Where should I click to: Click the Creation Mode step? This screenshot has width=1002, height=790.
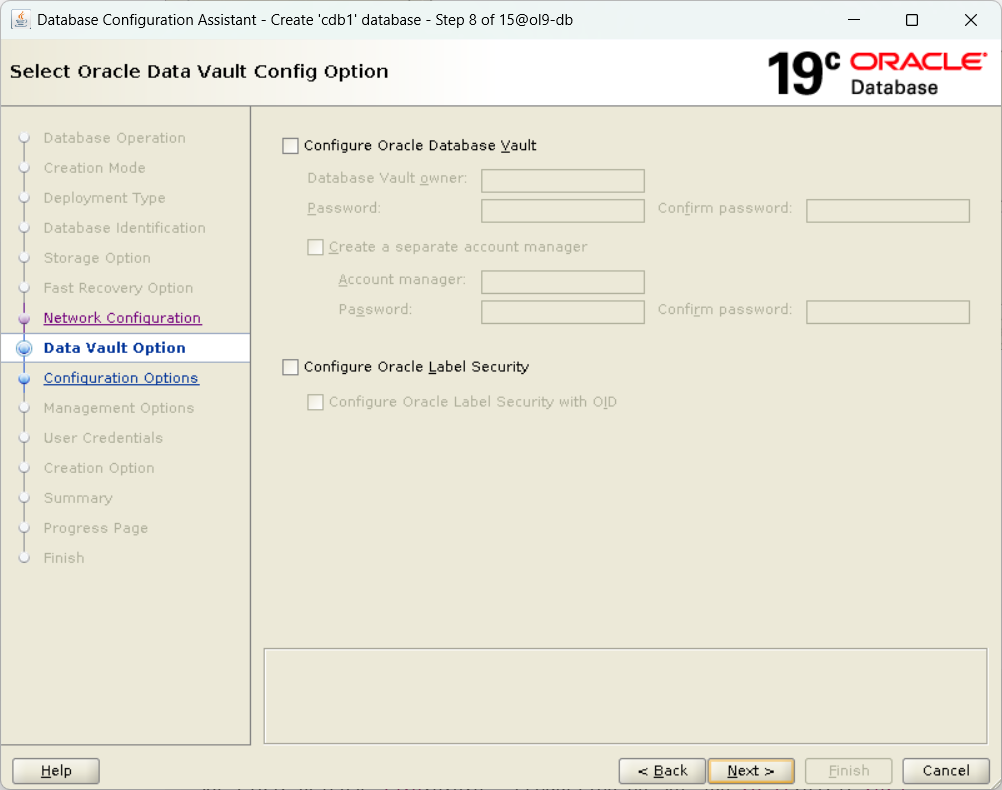pyautogui.click(x=95, y=168)
